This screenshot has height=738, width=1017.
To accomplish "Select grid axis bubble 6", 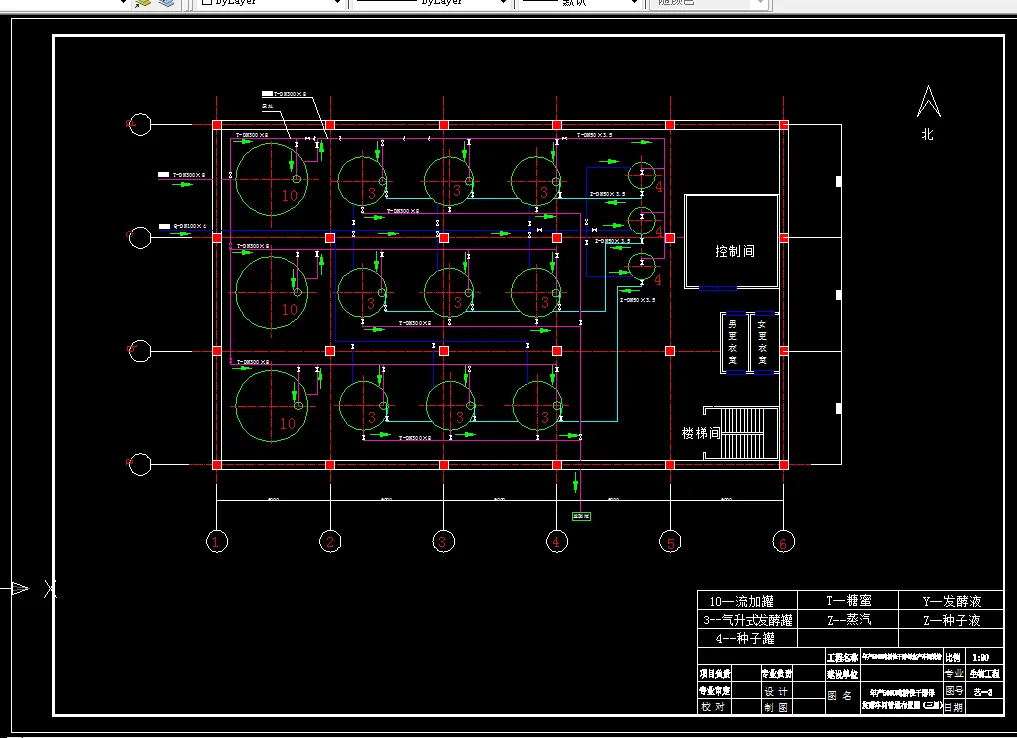I will (784, 541).
